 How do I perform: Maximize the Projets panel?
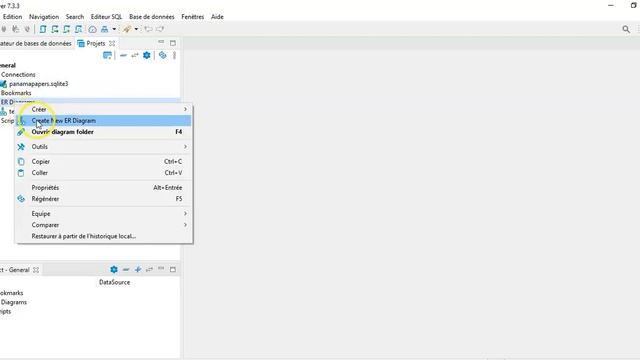point(173,43)
